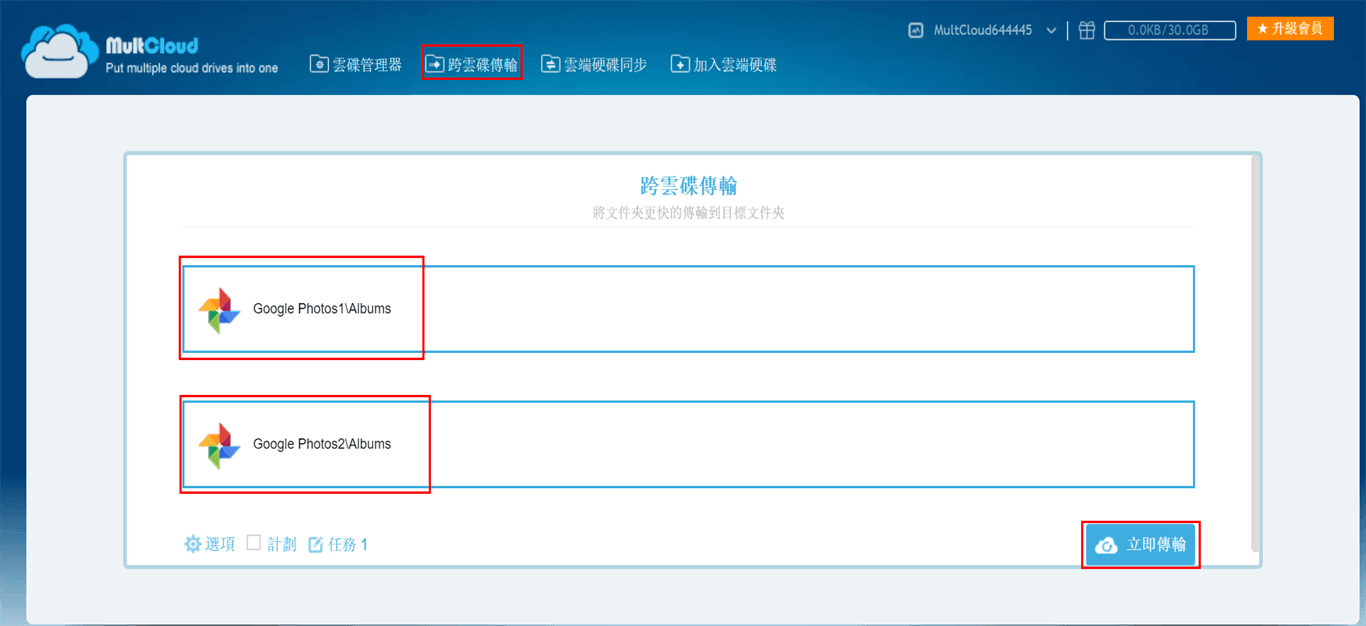
Task: Click the 雲端硬碟同步 sync icon
Action: coord(551,64)
